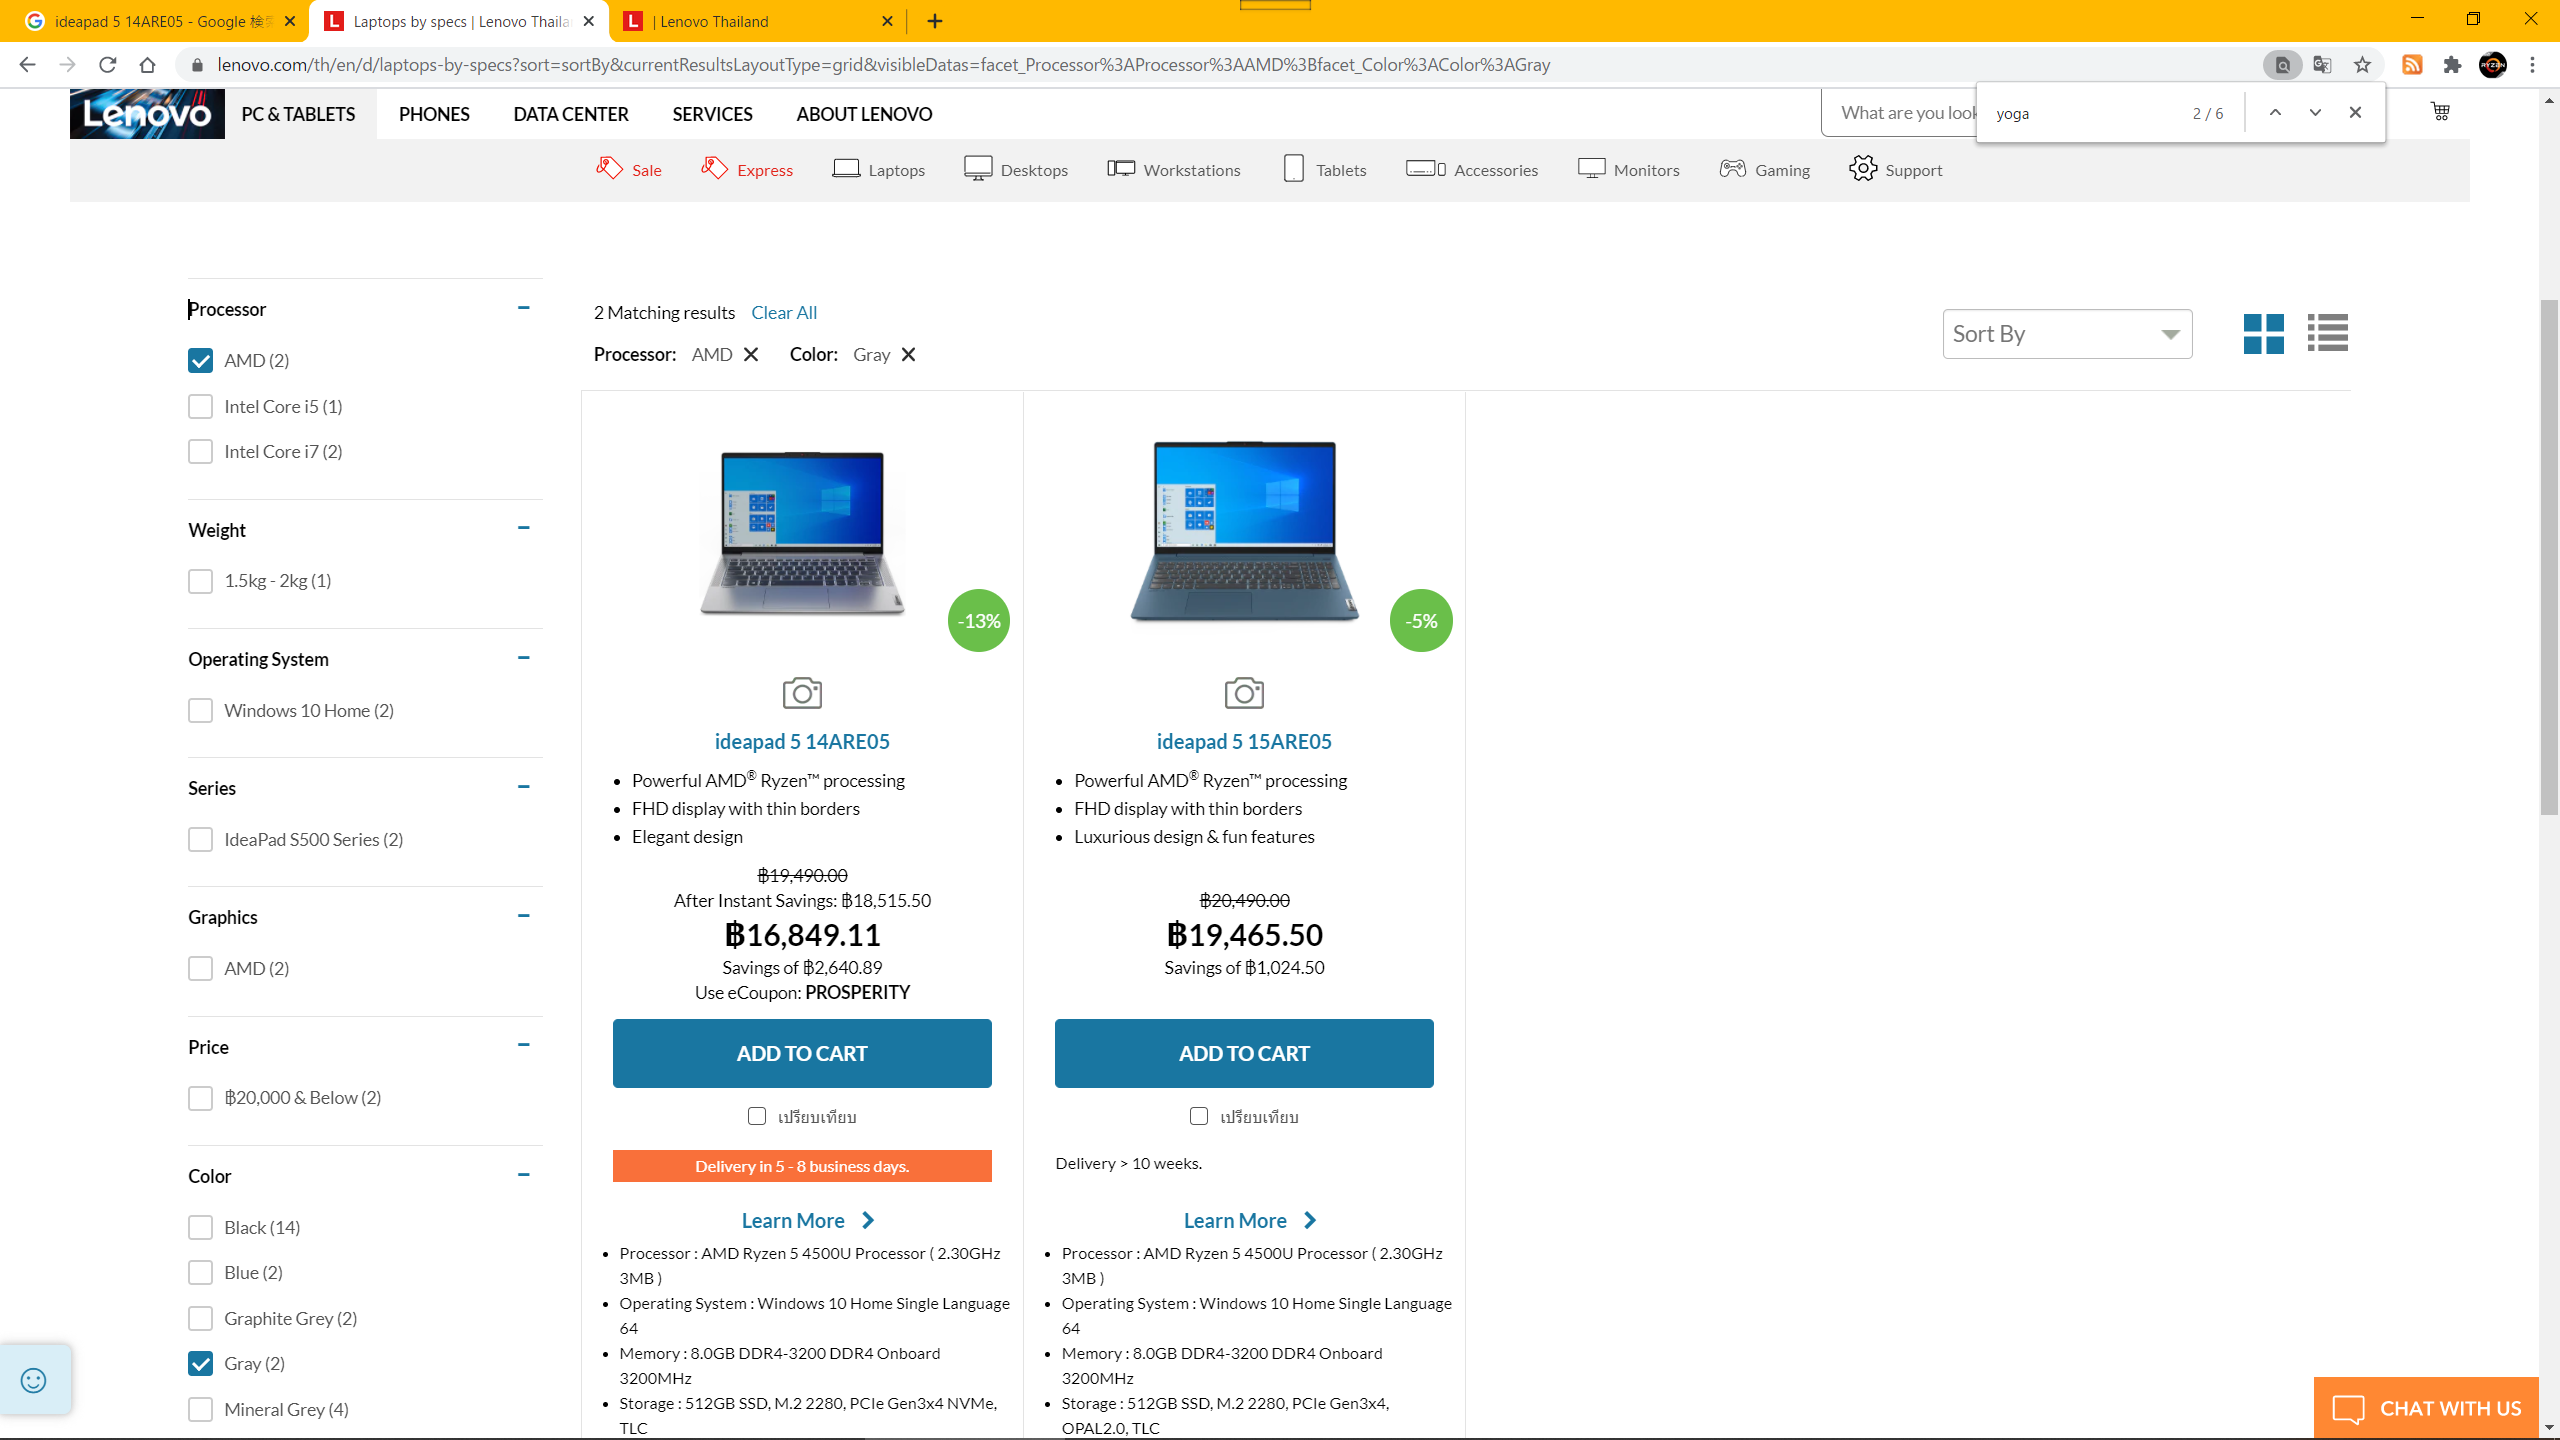This screenshot has width=2560, height=1440.
Task: Open the PHONES menu
Action: tap(434, 114)
